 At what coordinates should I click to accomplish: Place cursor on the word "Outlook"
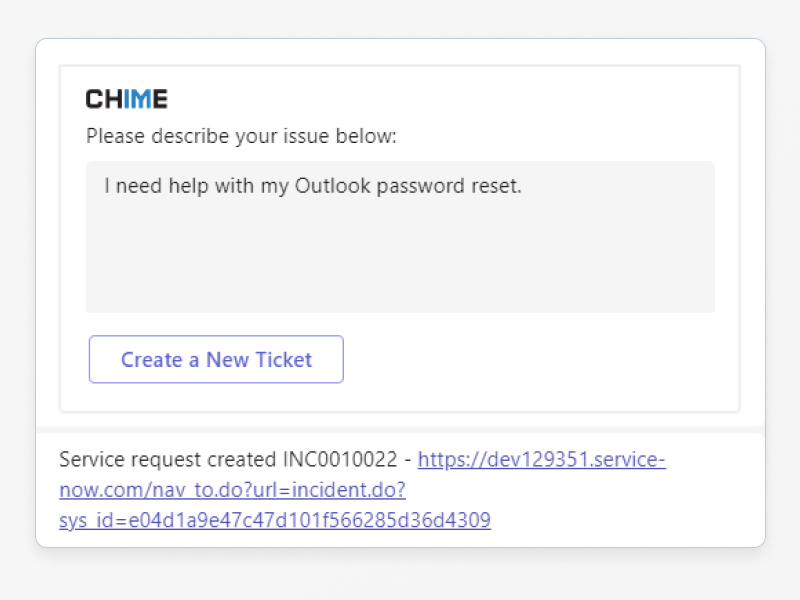click(x=332, y=186)
